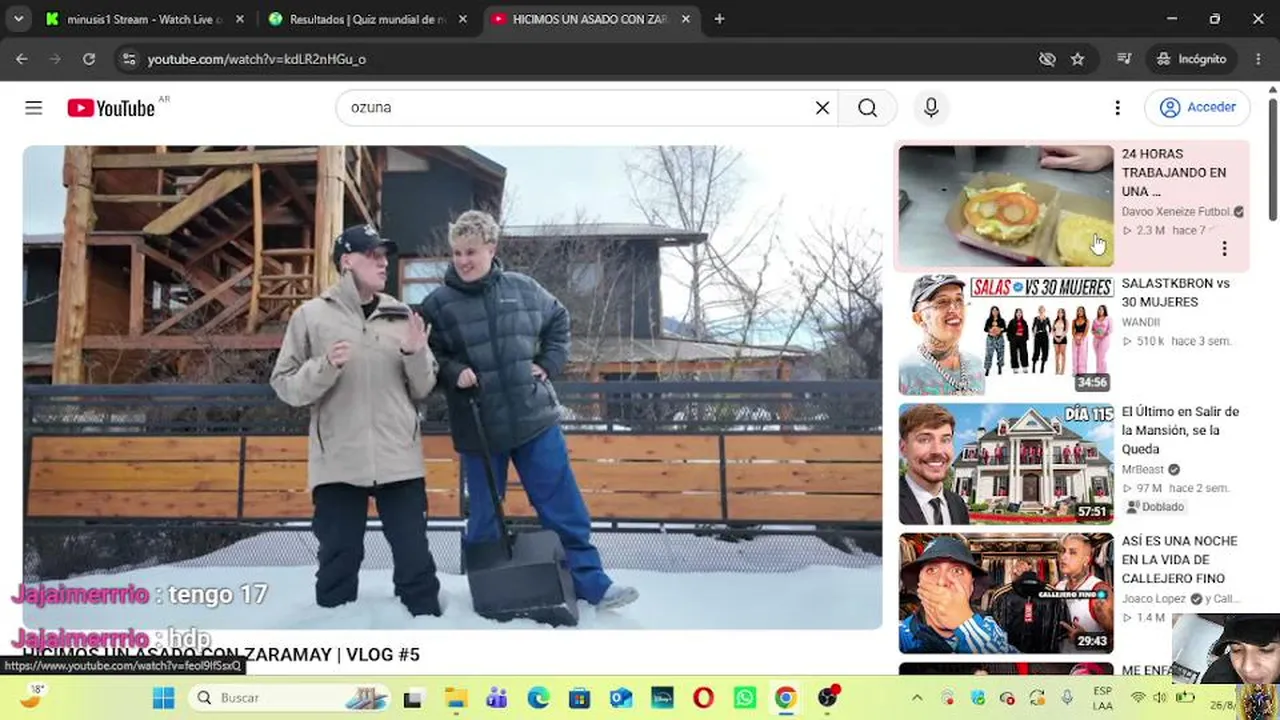Open 'ASÍ ES UNA NOCHE EN LA VIDA' title
The height and width of the screenshot is (720, 1280).
coord(1180,559)
